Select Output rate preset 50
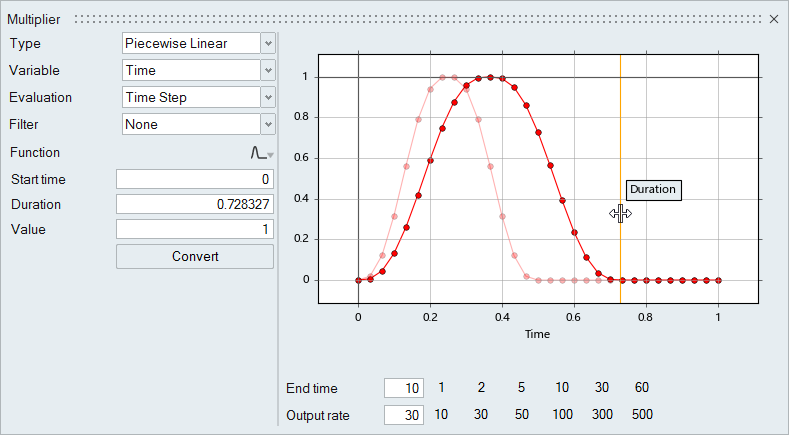Image resolution: width=789 pixels, height=435 pixels. (x=521, y=415)
